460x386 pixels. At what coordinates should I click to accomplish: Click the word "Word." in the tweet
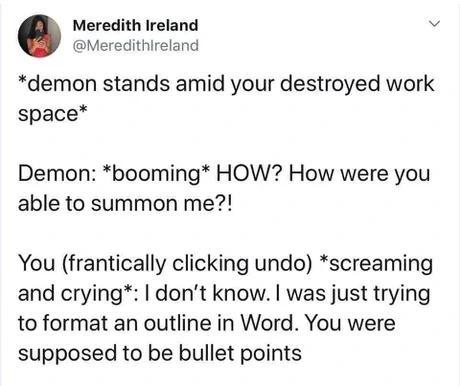click(268, 323)
